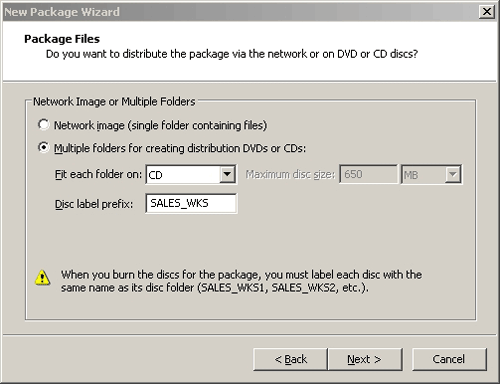
Task: Go Back to previous wizard page
Action: click(x=290, y=359)
